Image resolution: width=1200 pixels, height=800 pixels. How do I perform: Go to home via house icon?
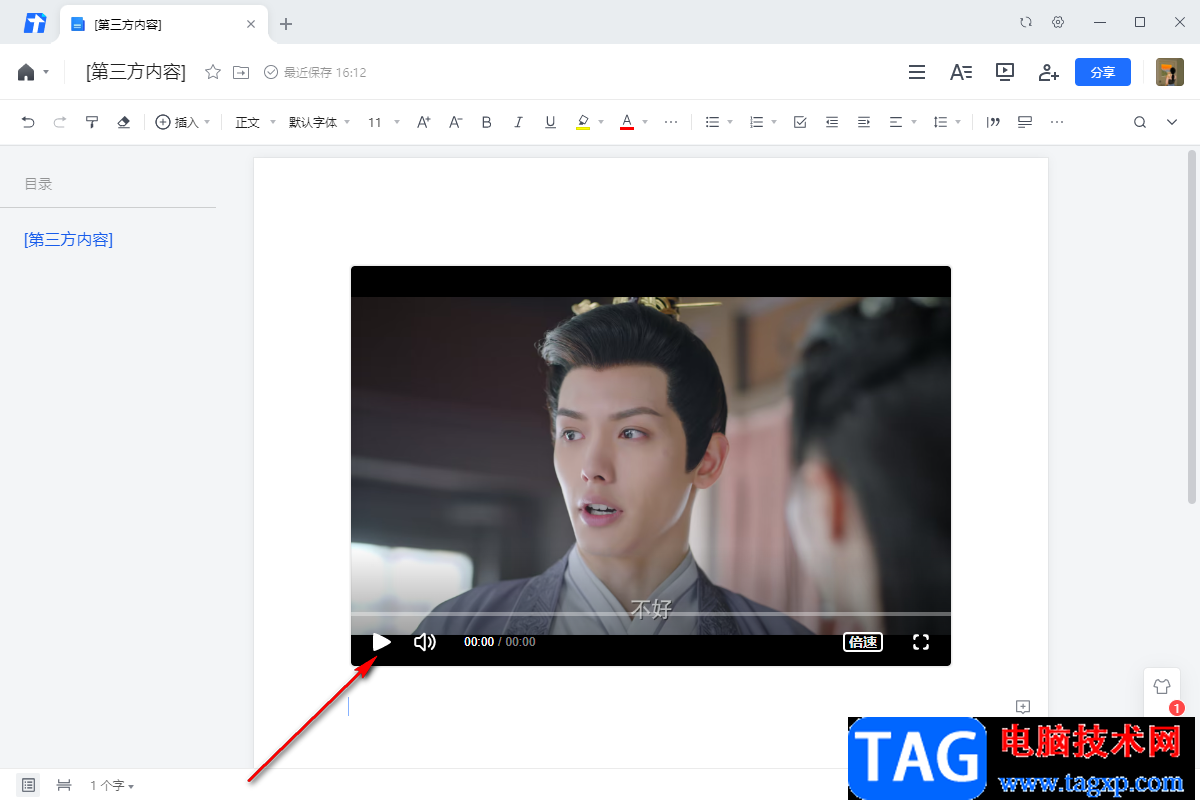pyautogui.click(x=26, y=72)
